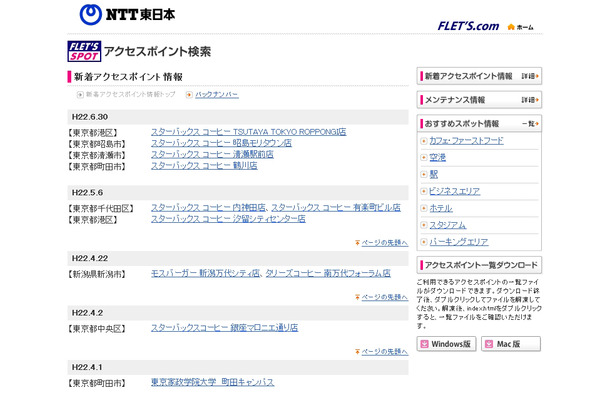Click bullet icon next to 駅

point(424,174)
